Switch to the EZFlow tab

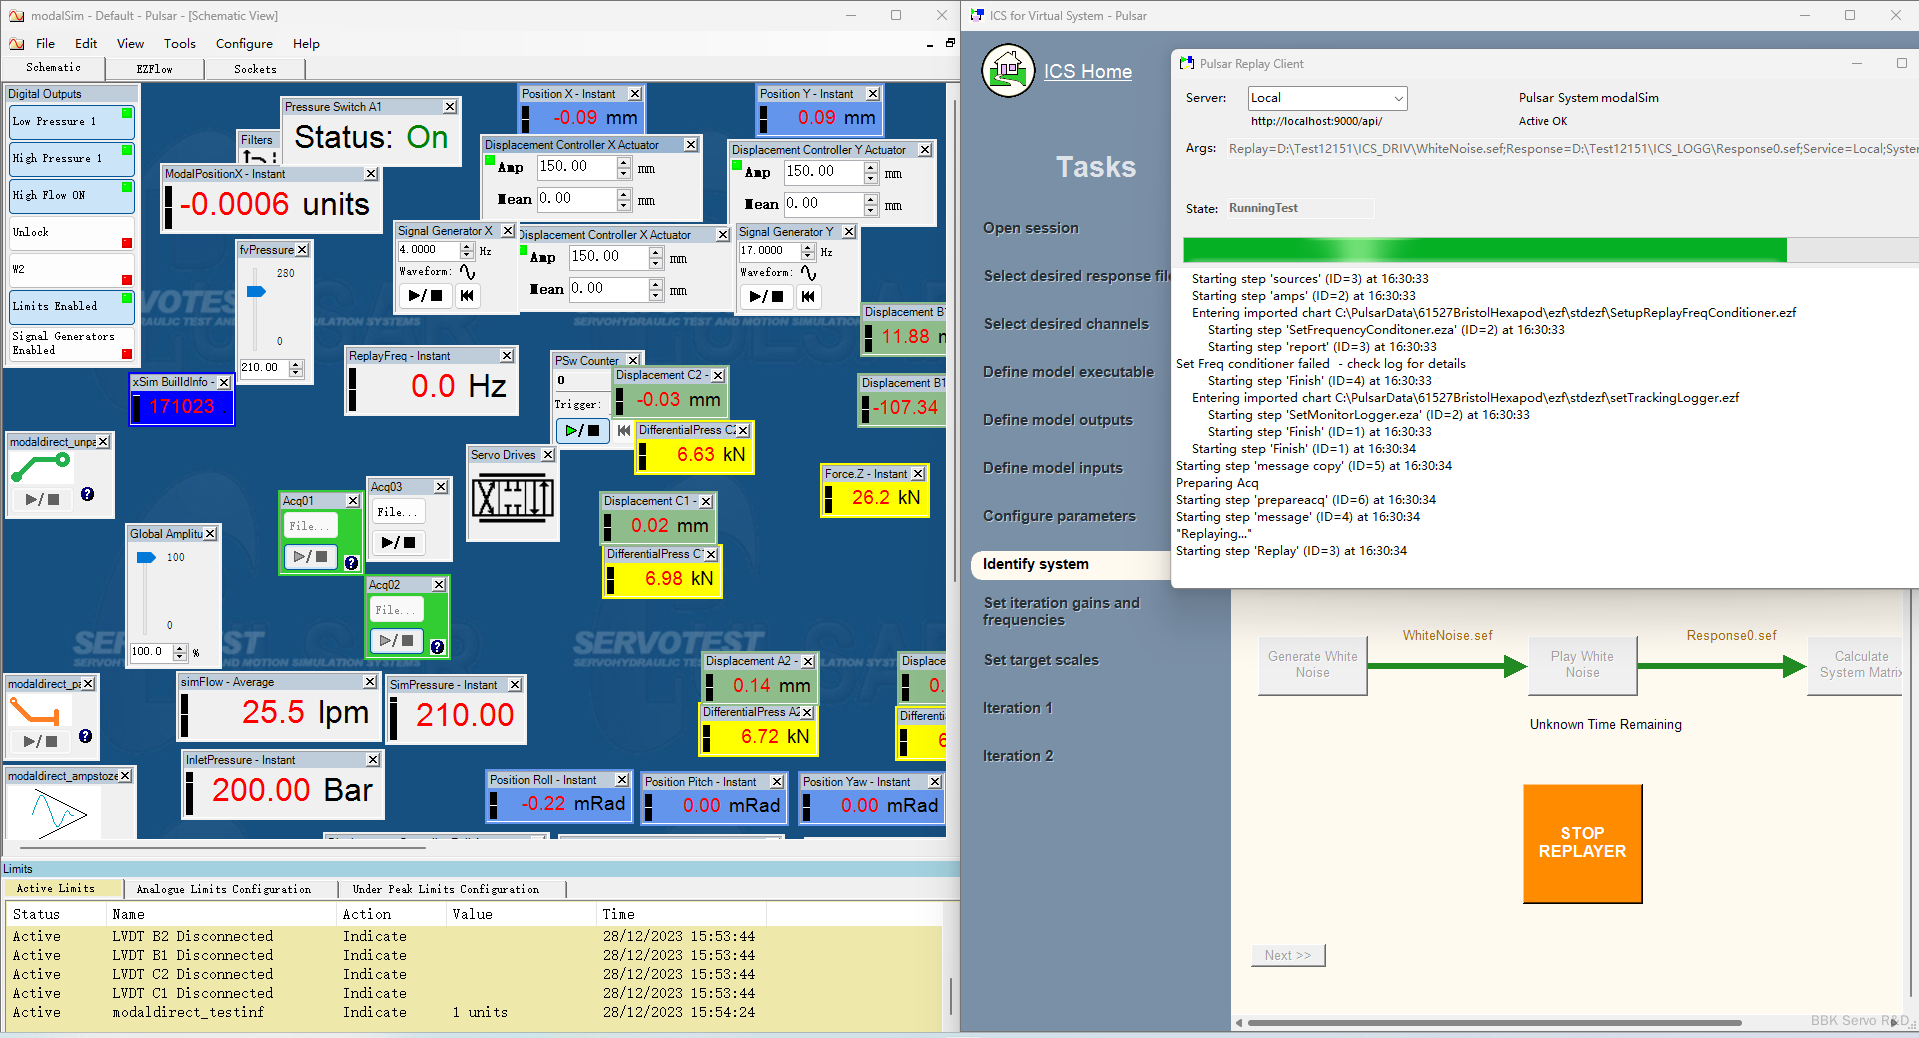154,69
